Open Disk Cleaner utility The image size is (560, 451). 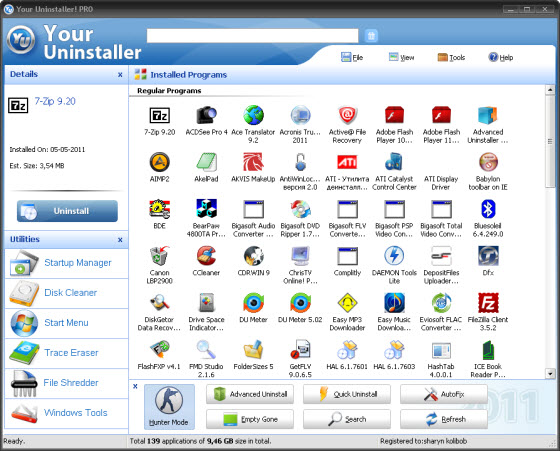(66, 293)
